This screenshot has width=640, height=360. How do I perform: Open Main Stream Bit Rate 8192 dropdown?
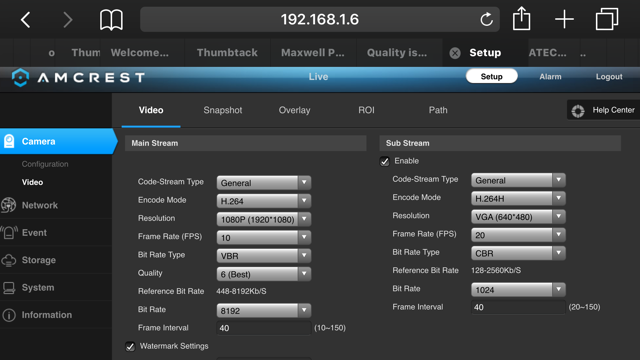click(x=264, y=311)
